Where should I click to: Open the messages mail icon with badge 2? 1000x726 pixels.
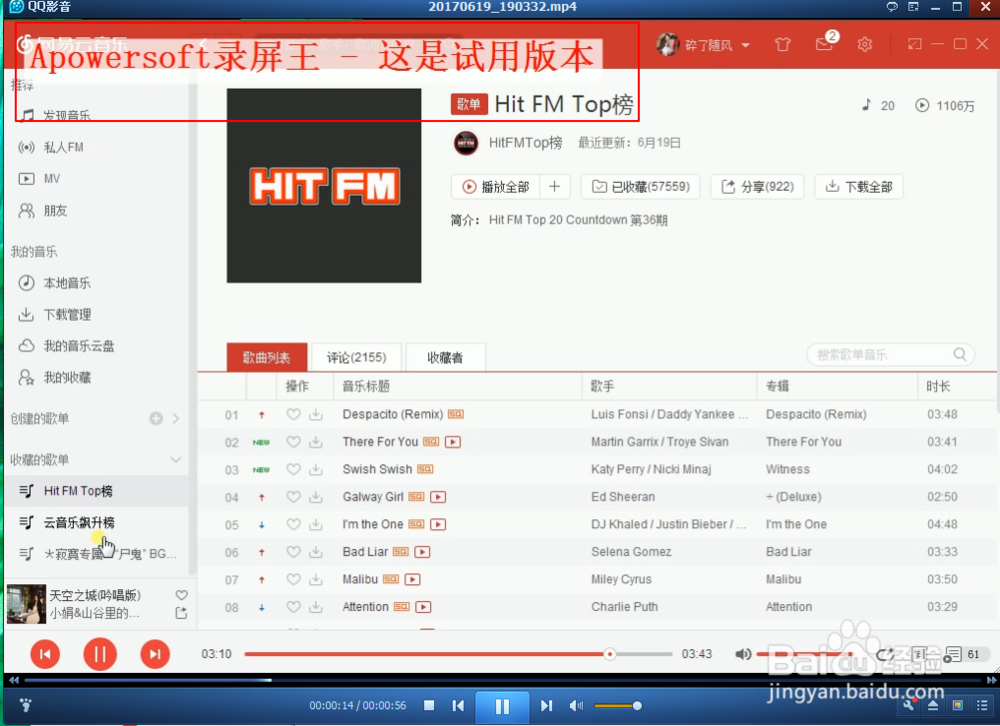(825, 43)
